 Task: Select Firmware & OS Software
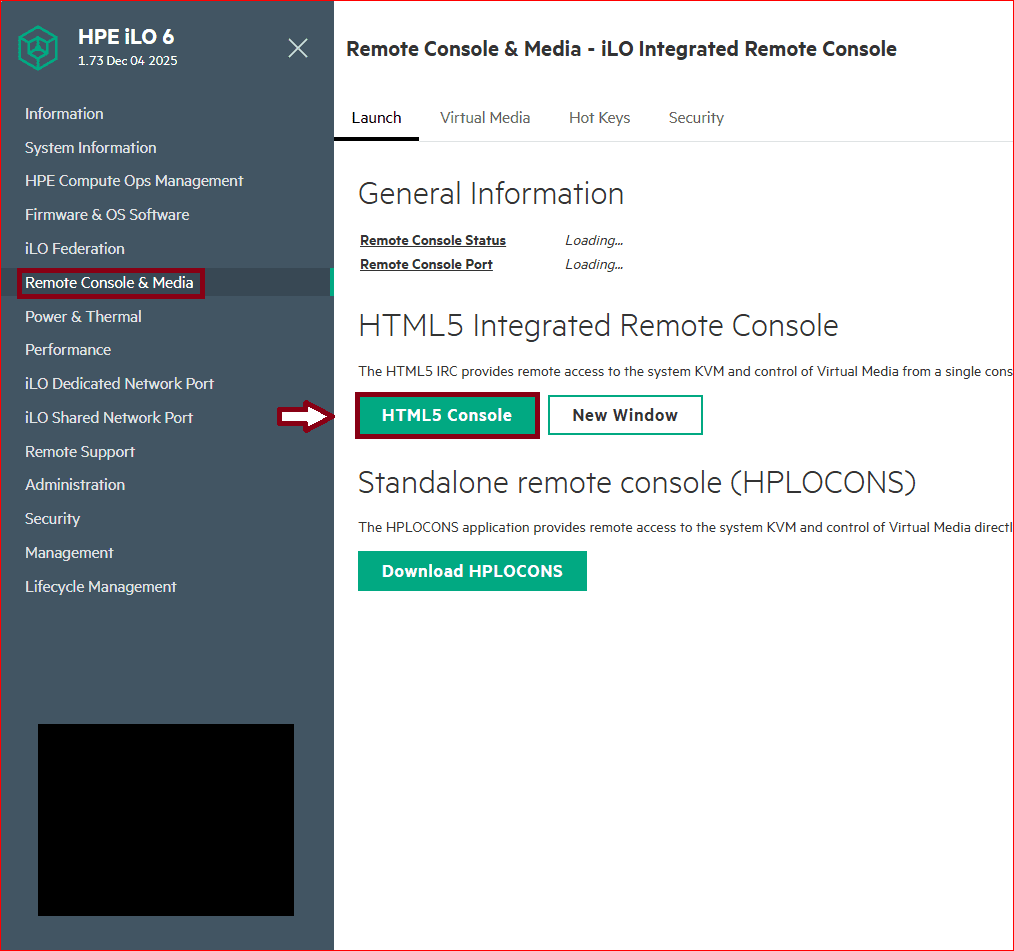pos(107,215)
